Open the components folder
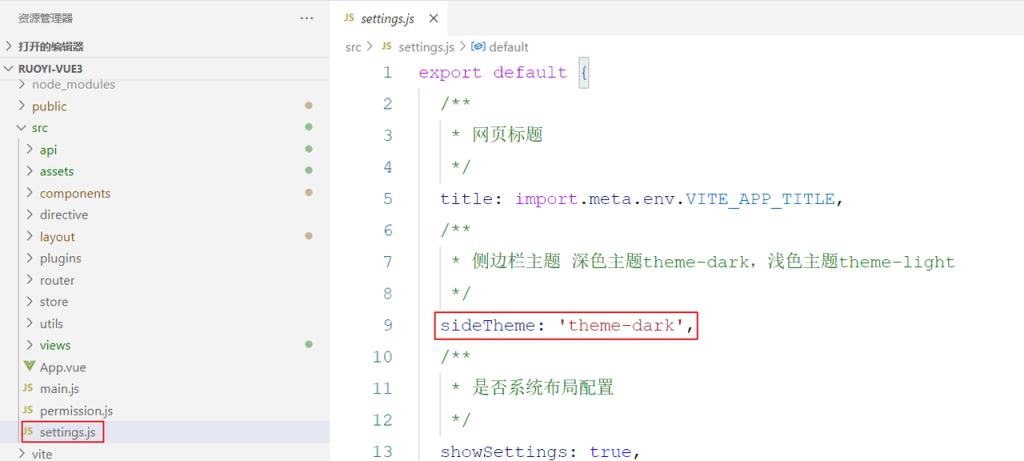The image size is (1024, 461). coord(75,193)
